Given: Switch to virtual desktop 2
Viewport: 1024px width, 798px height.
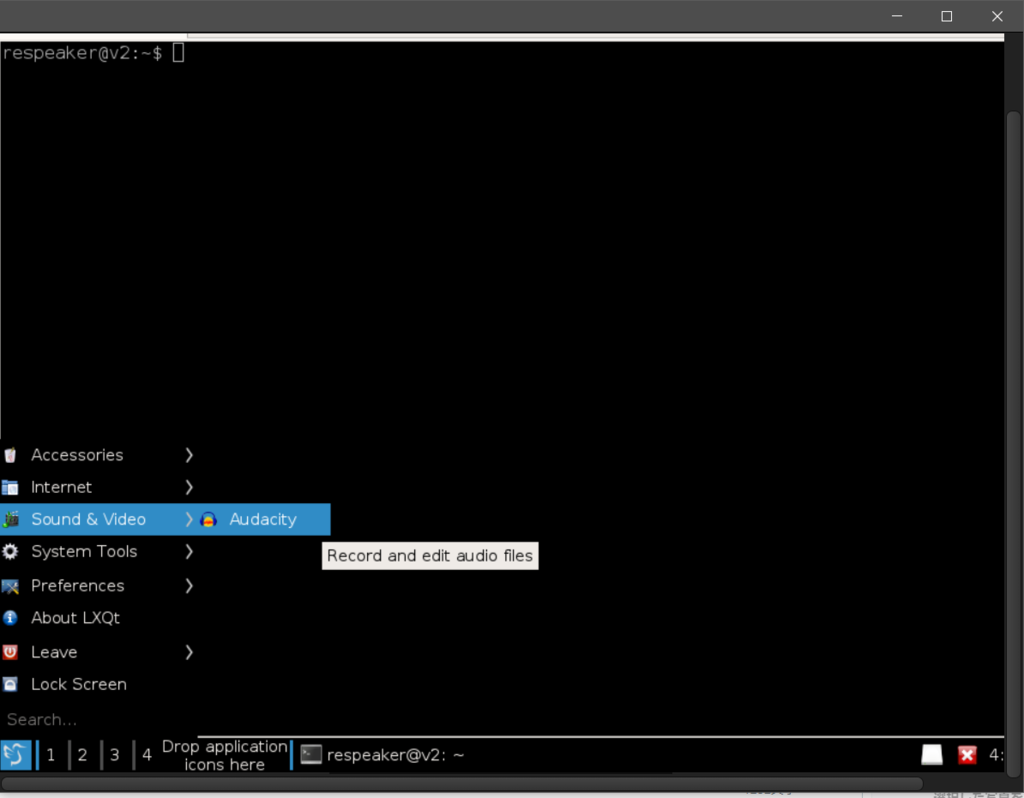Looking at the screenshot, I should (82, 755).
